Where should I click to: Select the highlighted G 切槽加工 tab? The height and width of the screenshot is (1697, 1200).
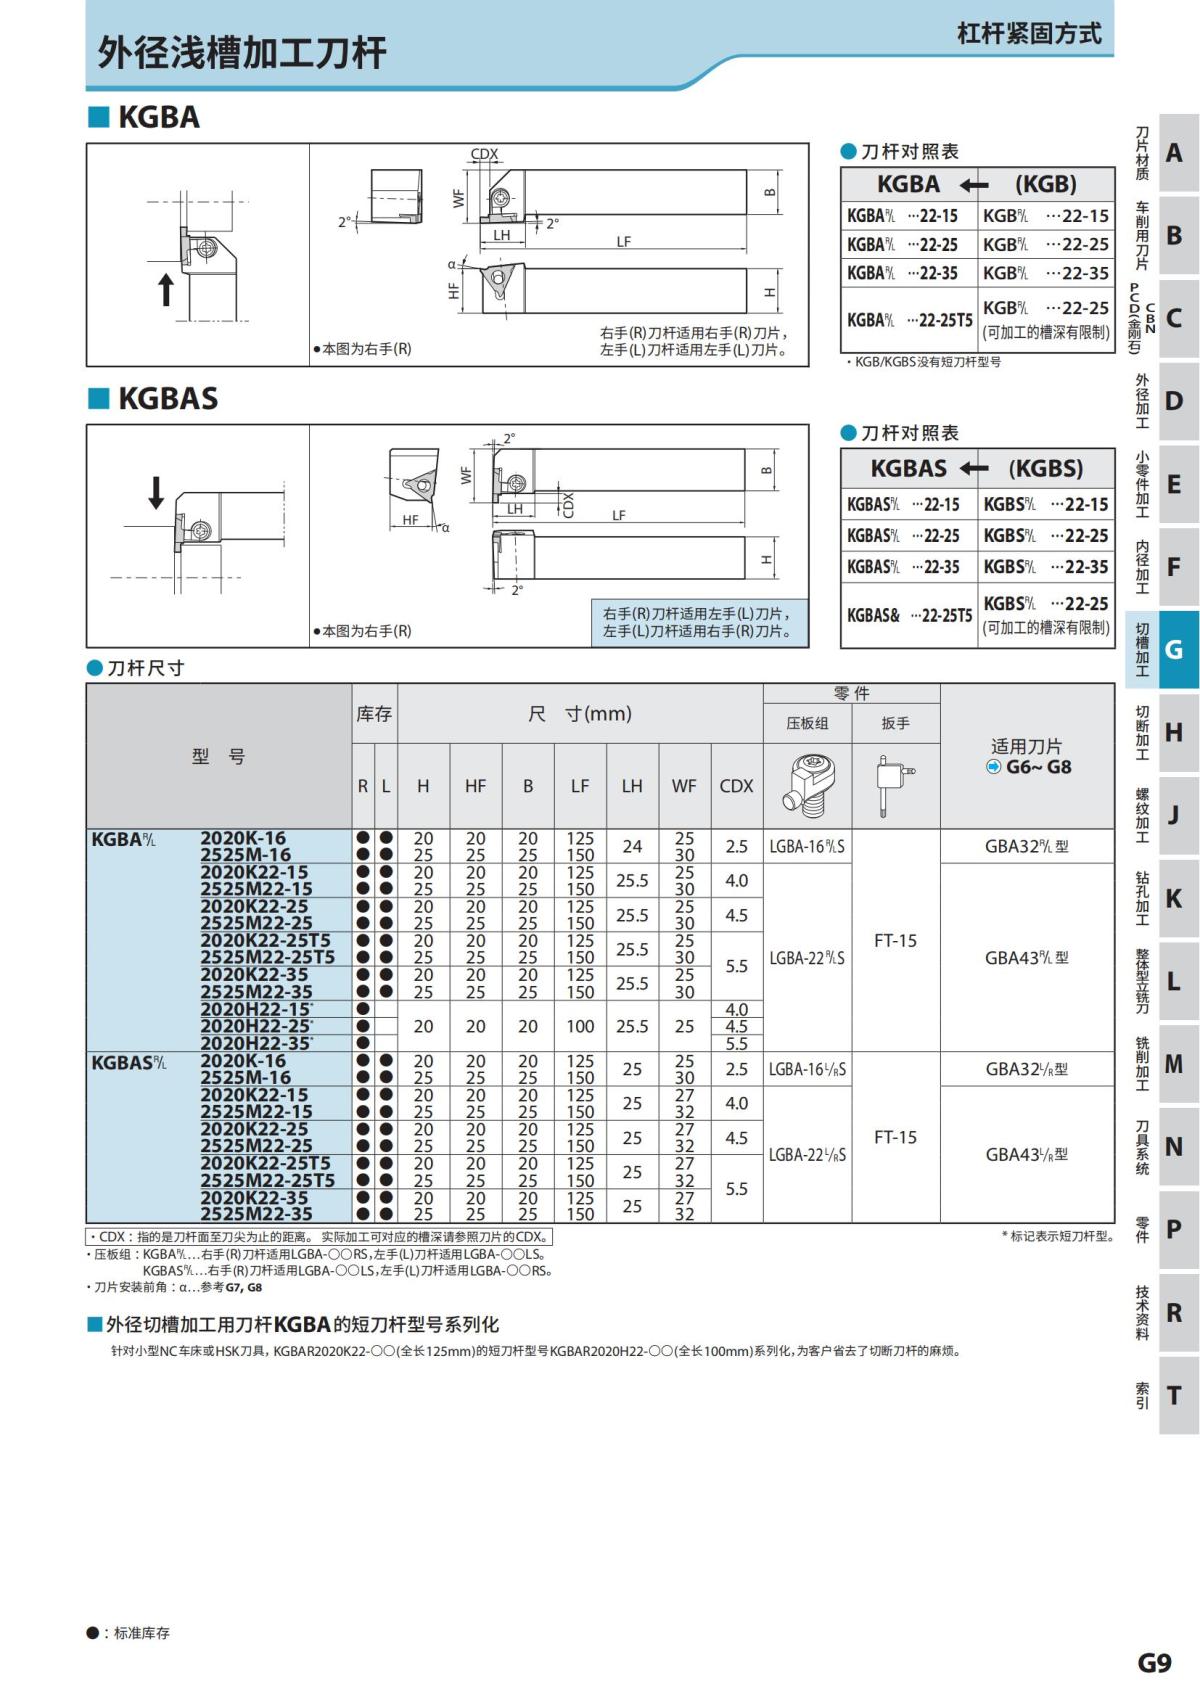point(1162,649)
